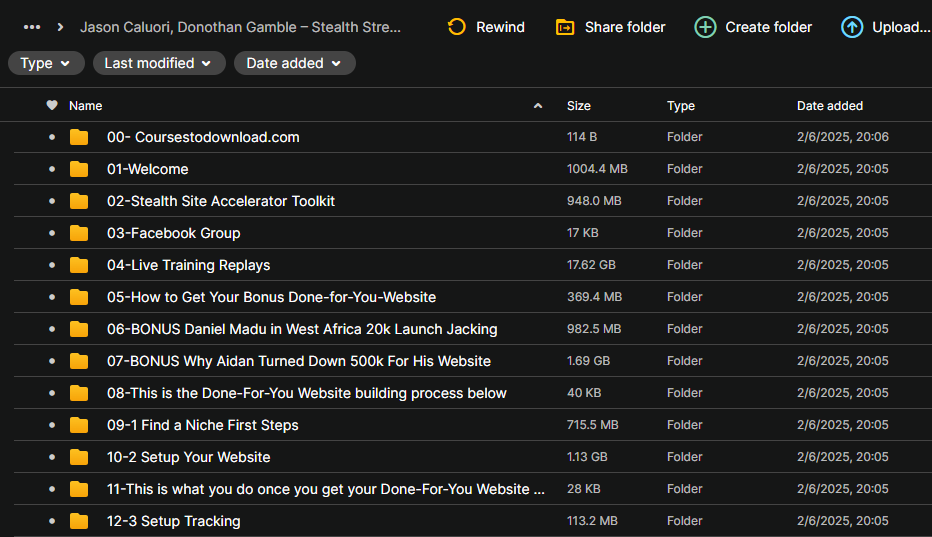This screenshot has width=932, height=537.
Task: Open the Type filter dropdown
Action: click(x=46, y=63)
